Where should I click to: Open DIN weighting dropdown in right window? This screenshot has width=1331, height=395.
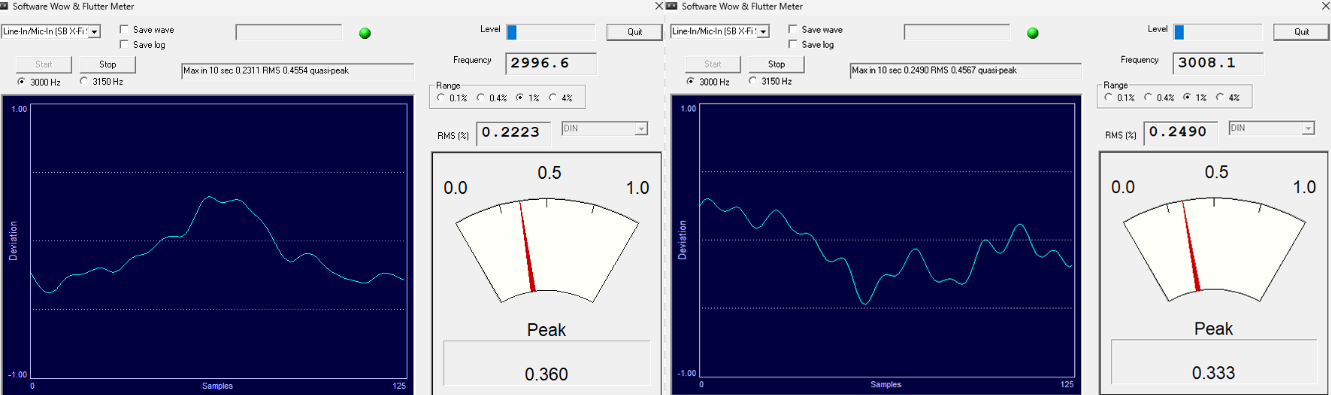click(1308, 129)
